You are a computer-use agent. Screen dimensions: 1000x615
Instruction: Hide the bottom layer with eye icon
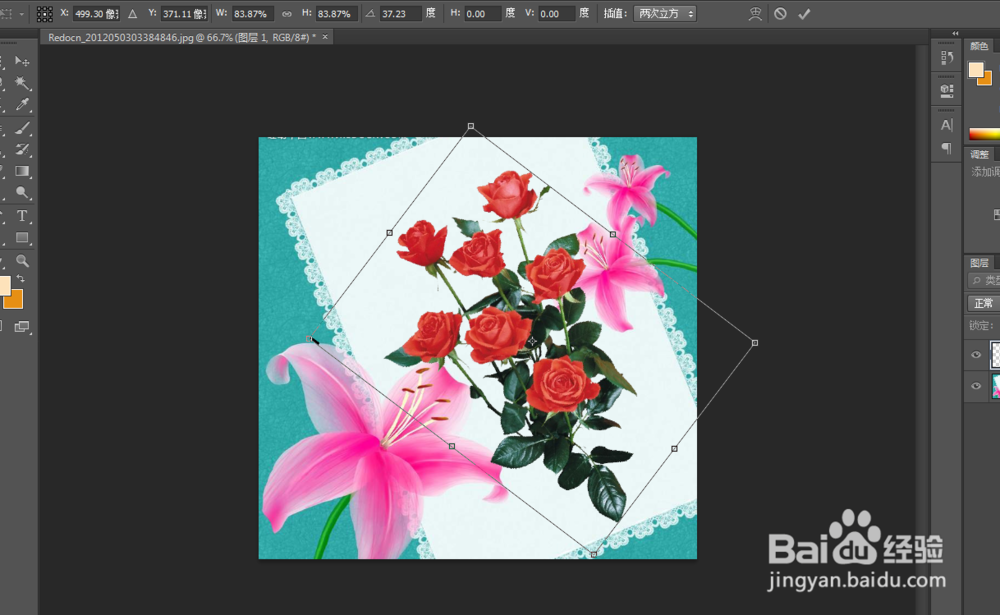click(x=976, y=386)
